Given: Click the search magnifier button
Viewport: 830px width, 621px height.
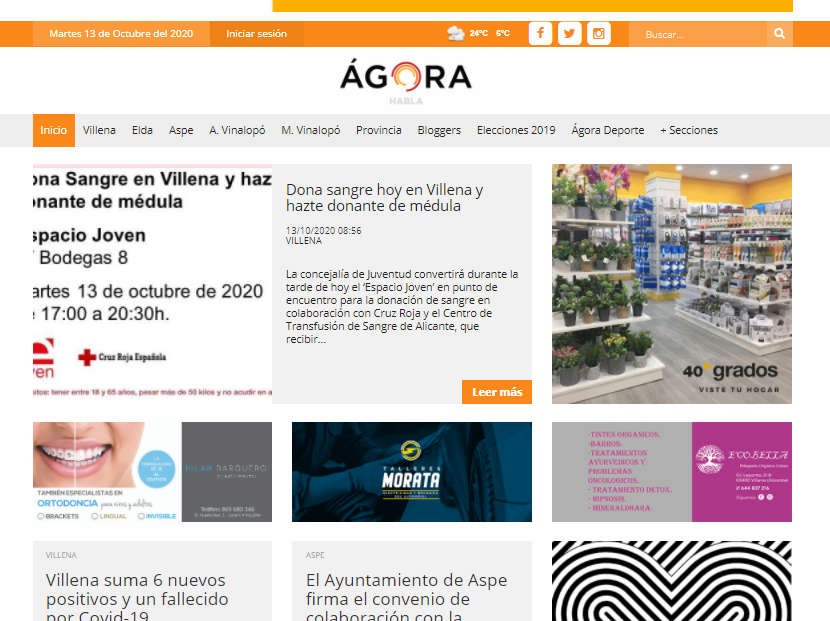Looking at the screenshot, I should pos(779,34).
